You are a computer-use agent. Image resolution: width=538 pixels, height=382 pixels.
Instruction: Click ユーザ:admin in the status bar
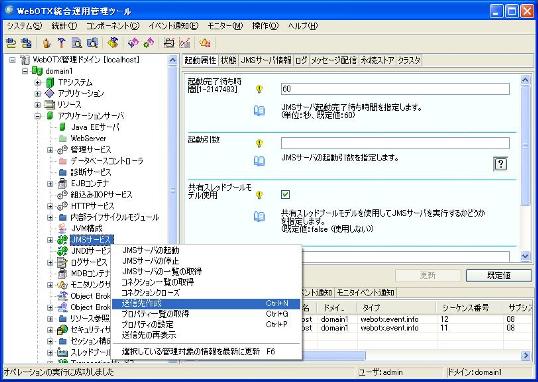[x=381, y=372]
